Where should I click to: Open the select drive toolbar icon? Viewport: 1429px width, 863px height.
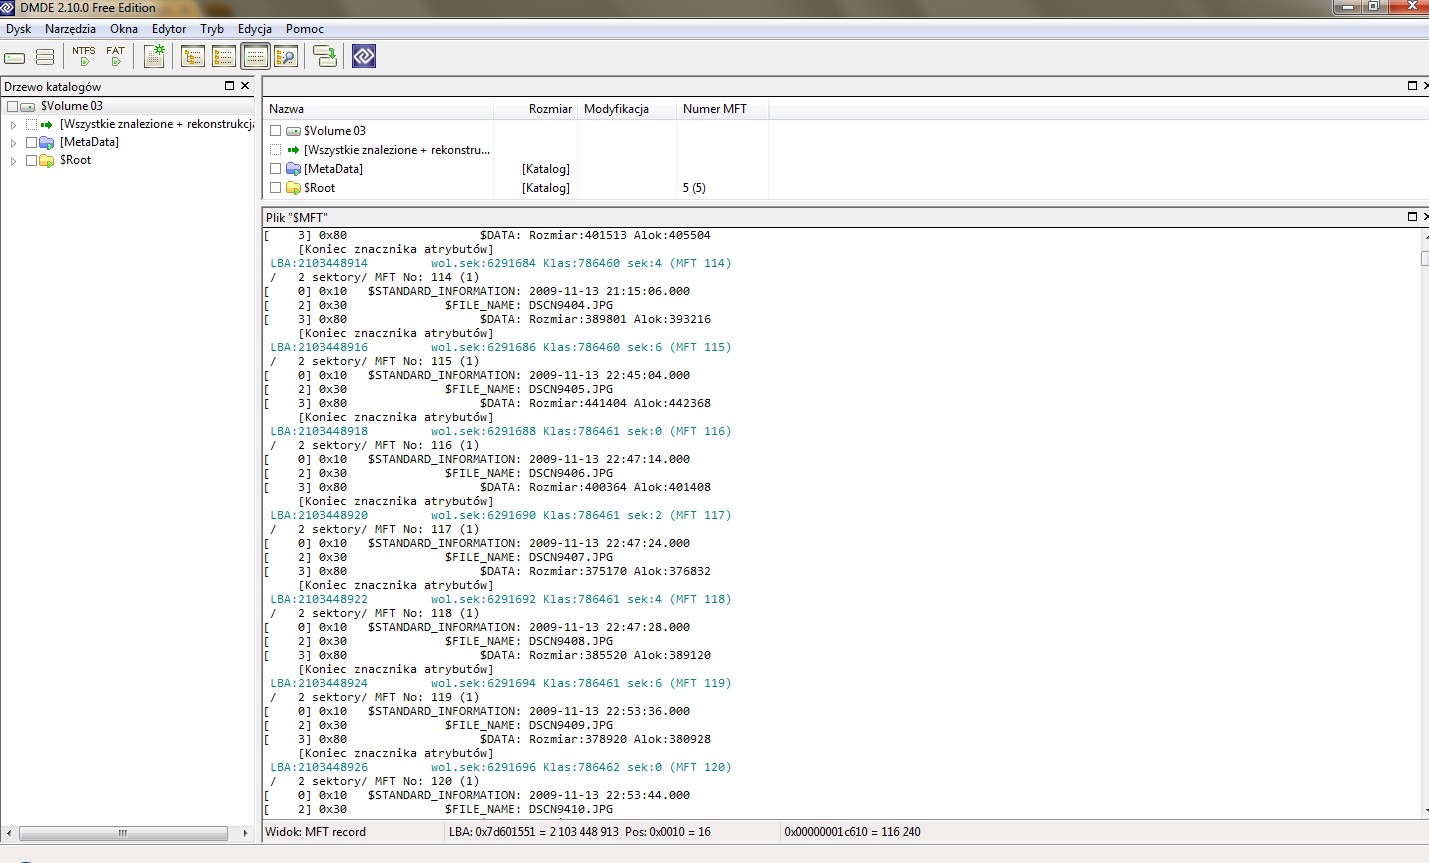(15, 57)
